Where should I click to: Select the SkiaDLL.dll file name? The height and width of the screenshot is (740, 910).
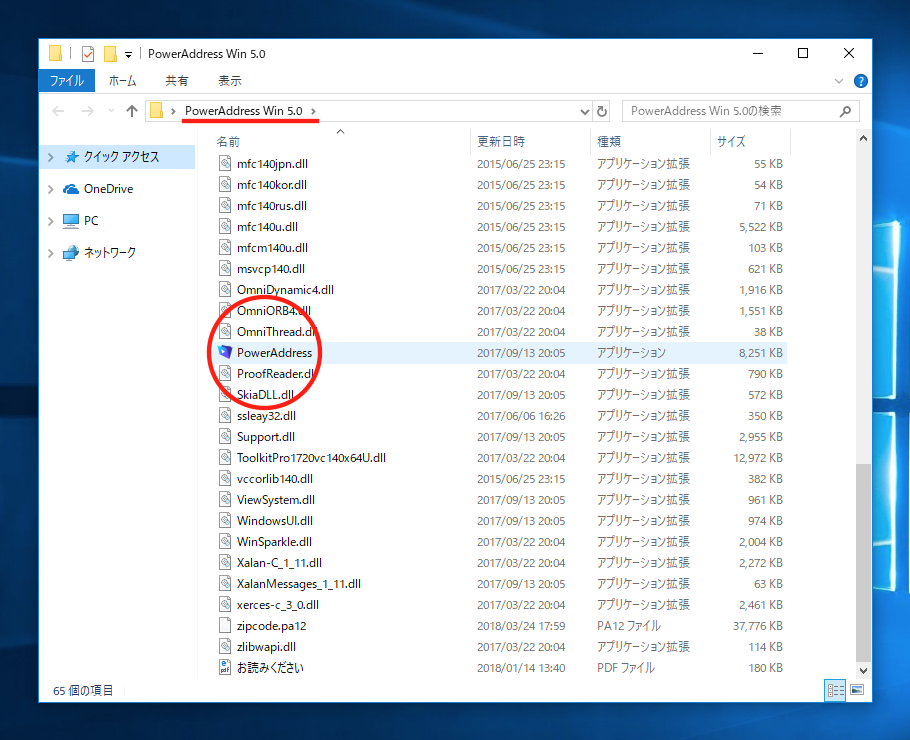click(x=265, y=395)
